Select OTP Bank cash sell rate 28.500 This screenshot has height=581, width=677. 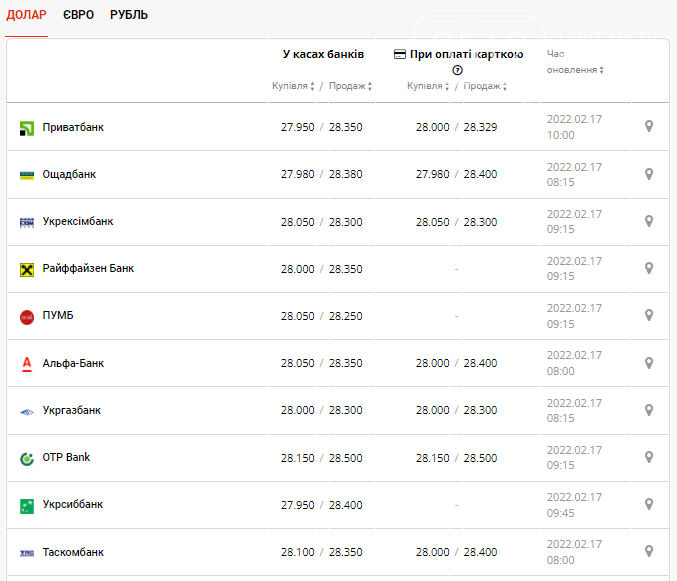tap(345, 458)
